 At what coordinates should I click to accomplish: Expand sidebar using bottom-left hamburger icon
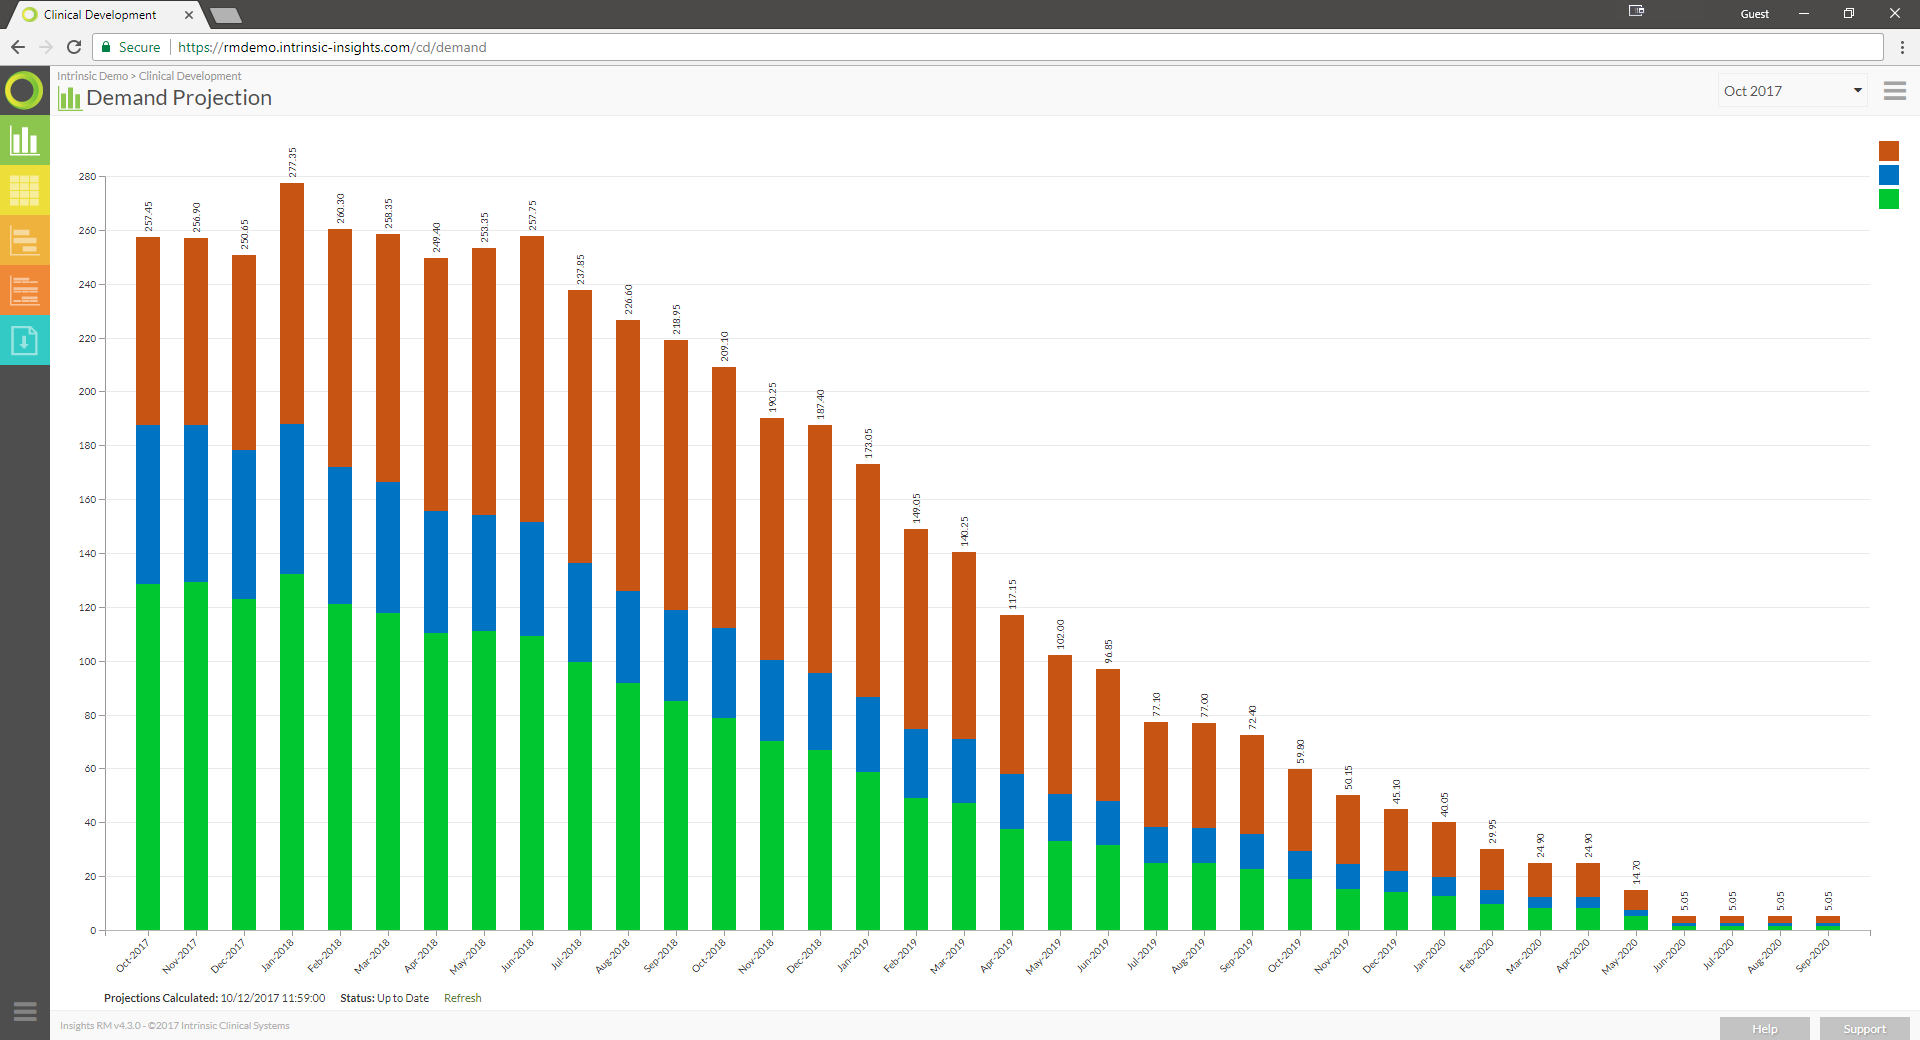pyautogui.click(x=25, y=1011)
